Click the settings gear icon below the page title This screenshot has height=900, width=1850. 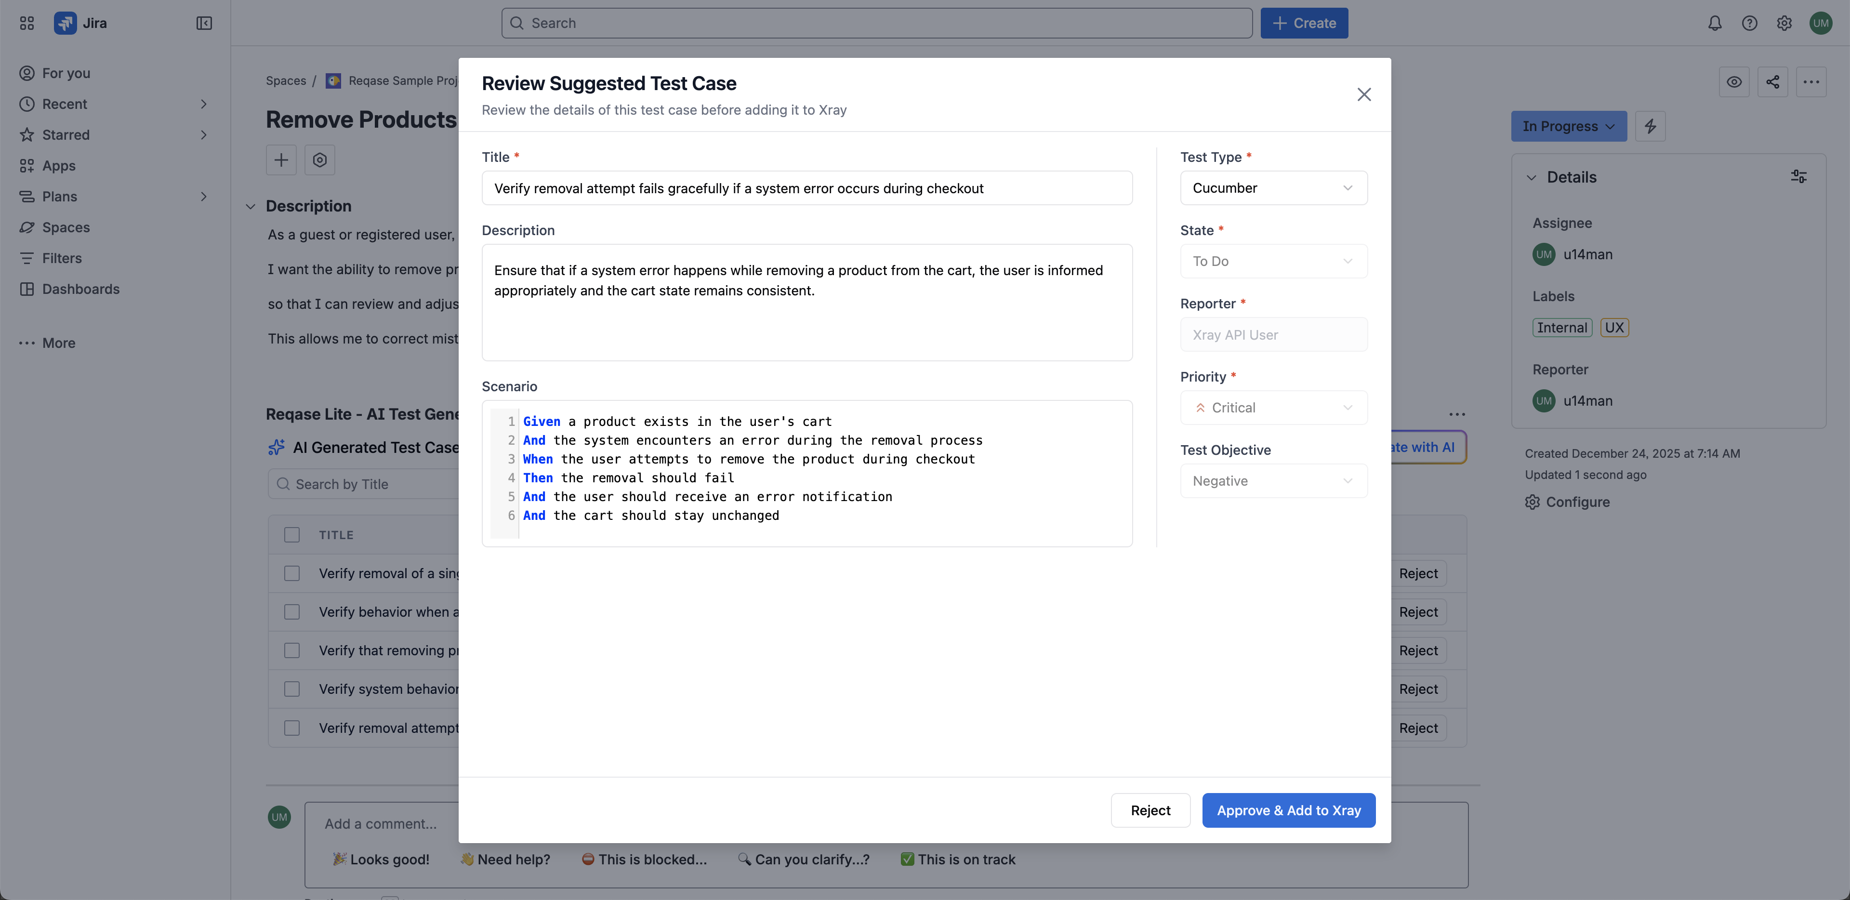(x=319, y=159)
